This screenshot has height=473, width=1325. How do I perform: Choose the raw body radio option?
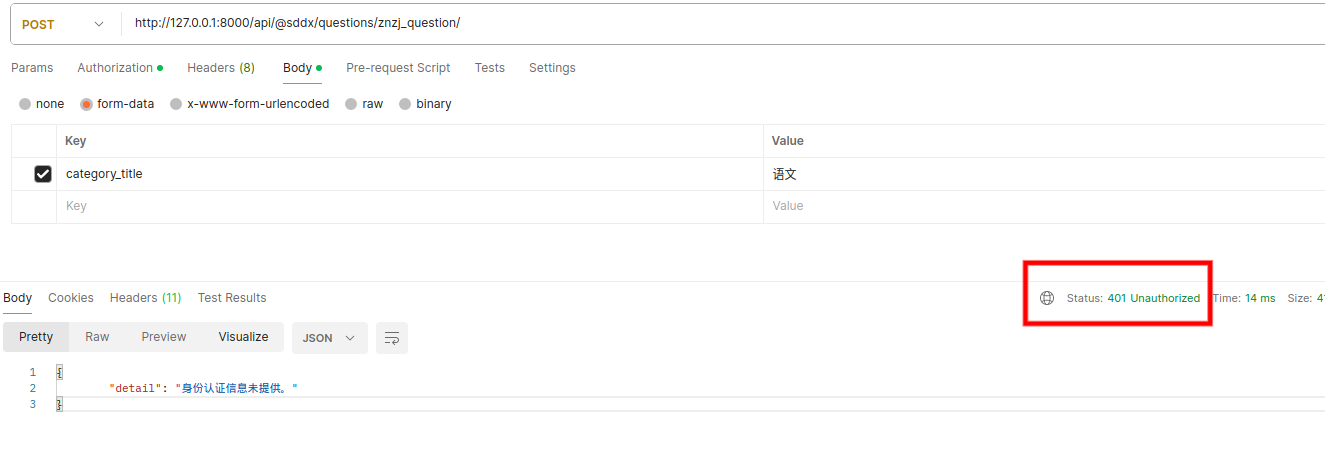point(351,104)
